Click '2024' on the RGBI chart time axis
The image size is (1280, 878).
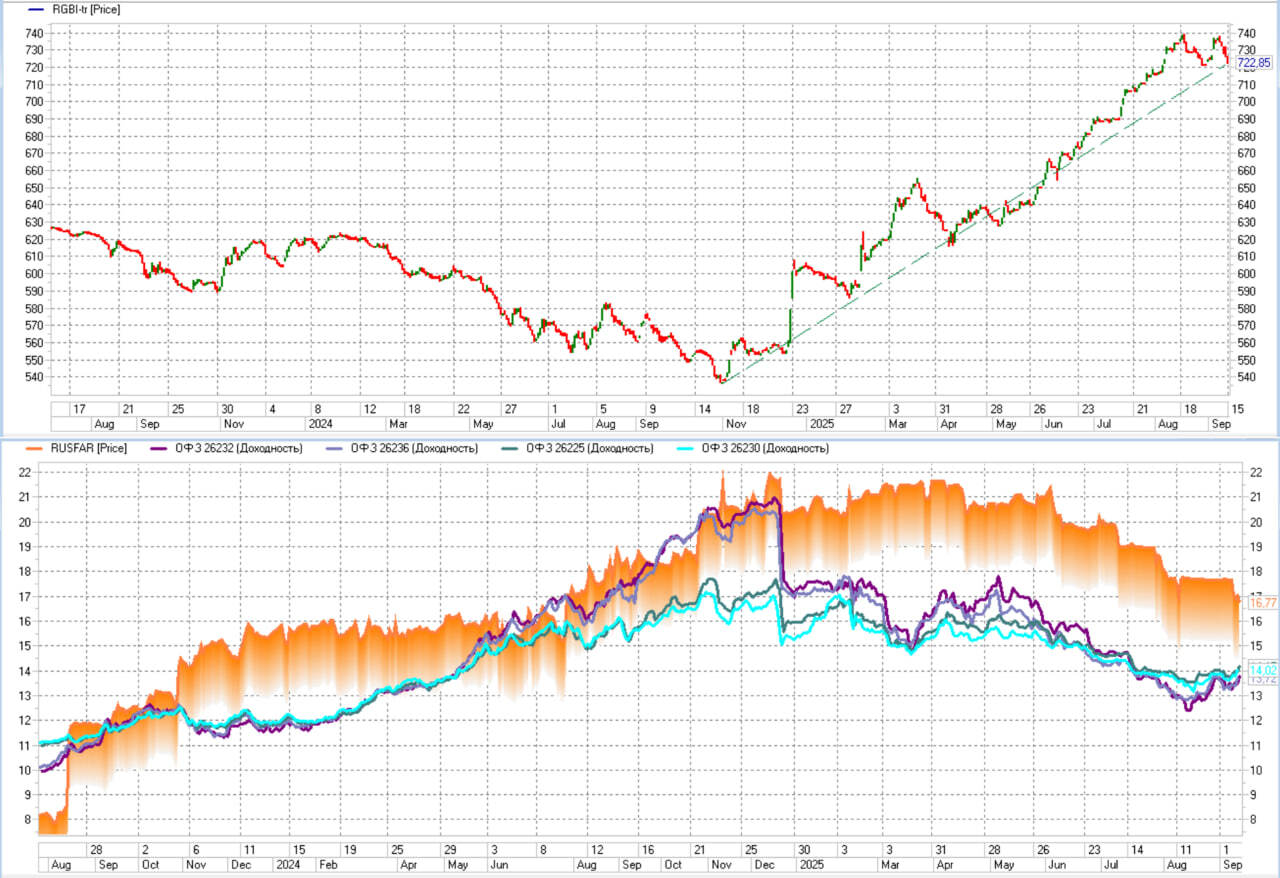(320, 423)
